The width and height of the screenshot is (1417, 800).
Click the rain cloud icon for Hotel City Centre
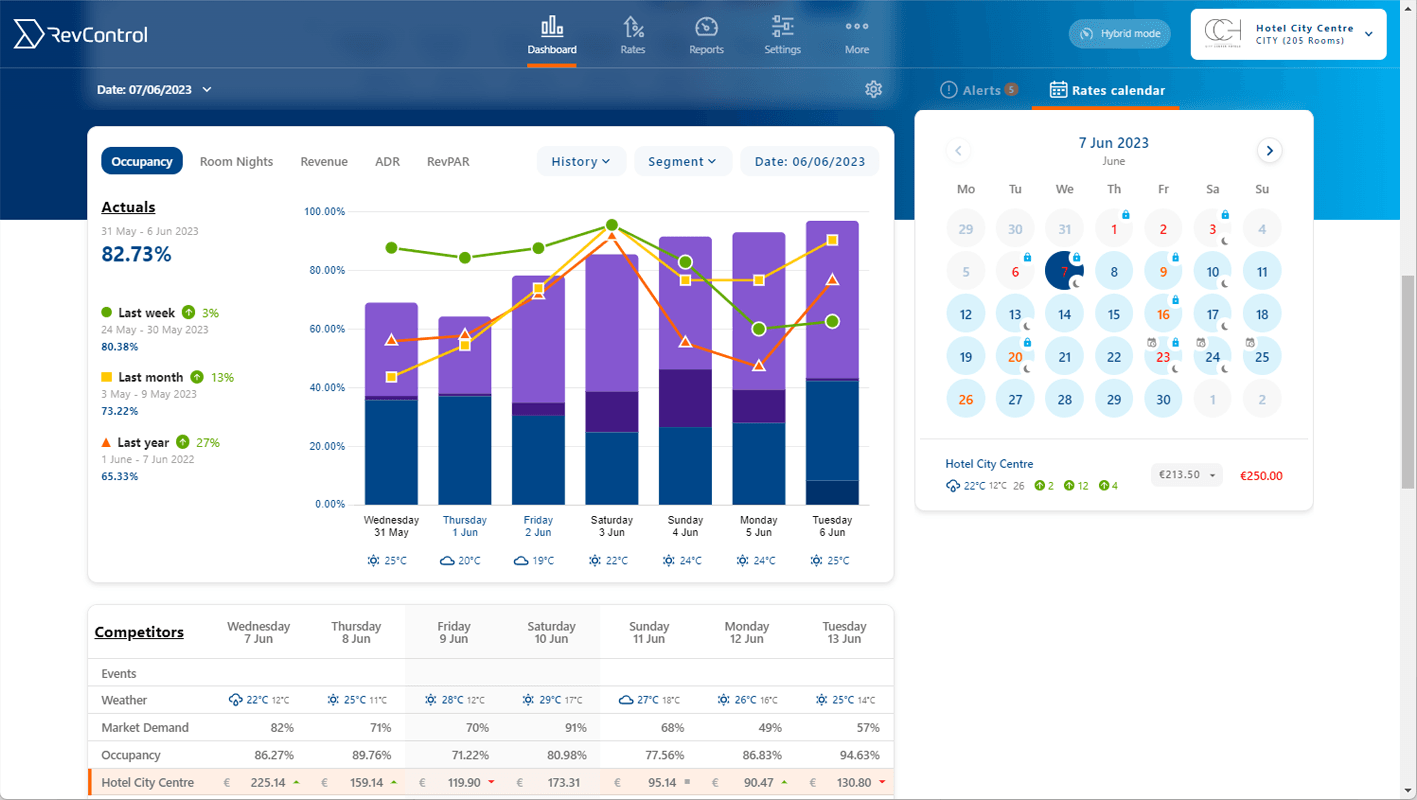(953, 485)
